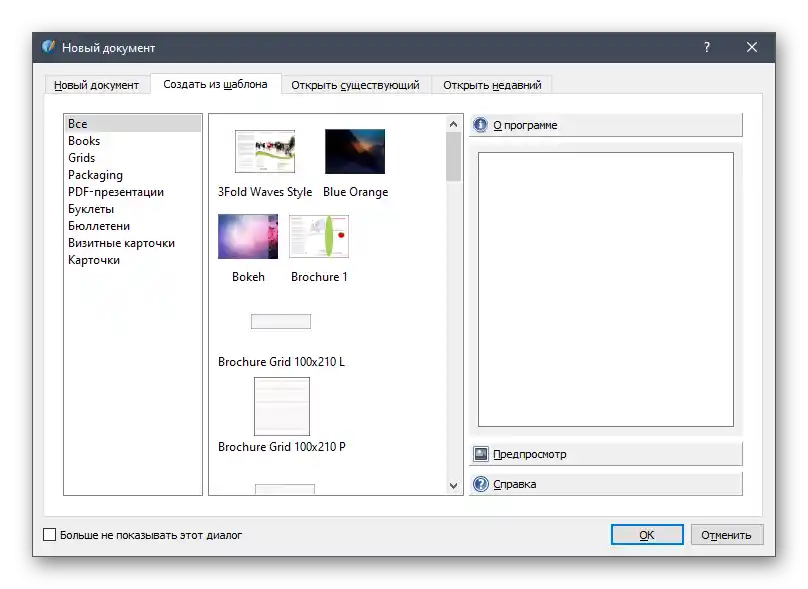The height and width of the screenshot is (589, 808).
Task: Choose the Bokeh template thumbnail
Action: (248, 236)
